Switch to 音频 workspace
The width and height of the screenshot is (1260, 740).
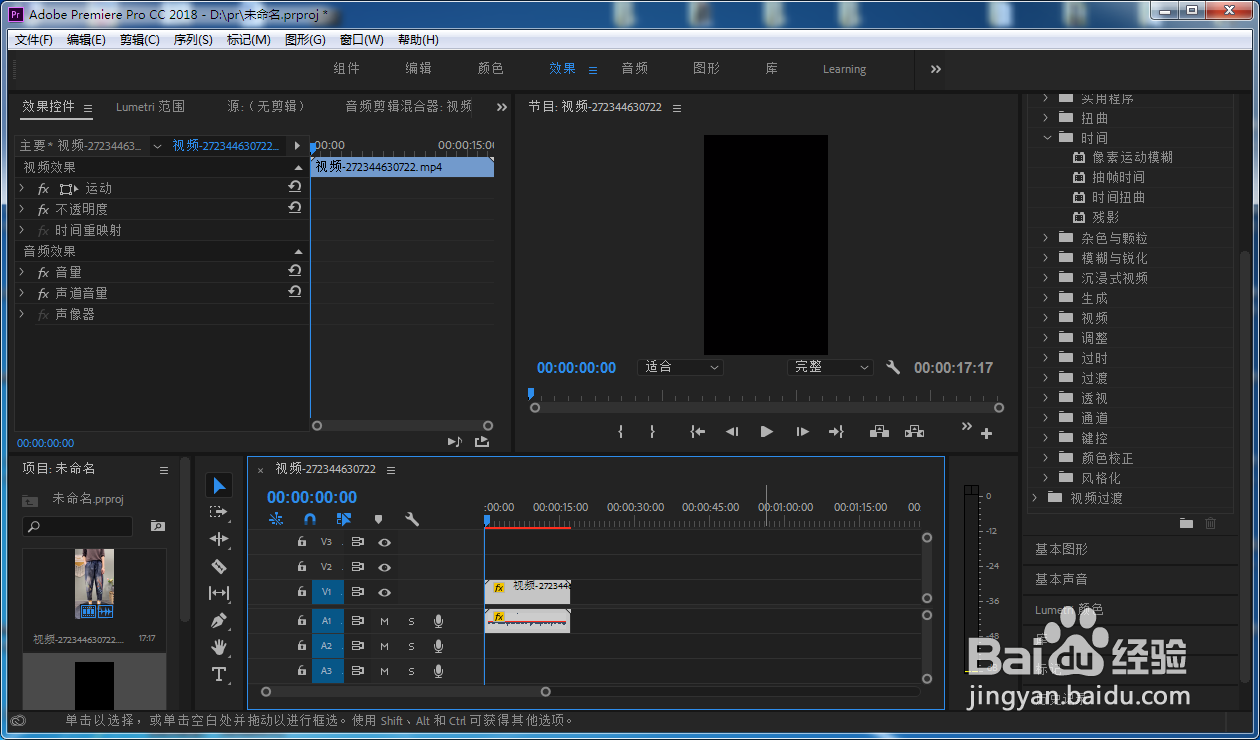(635, 69)
